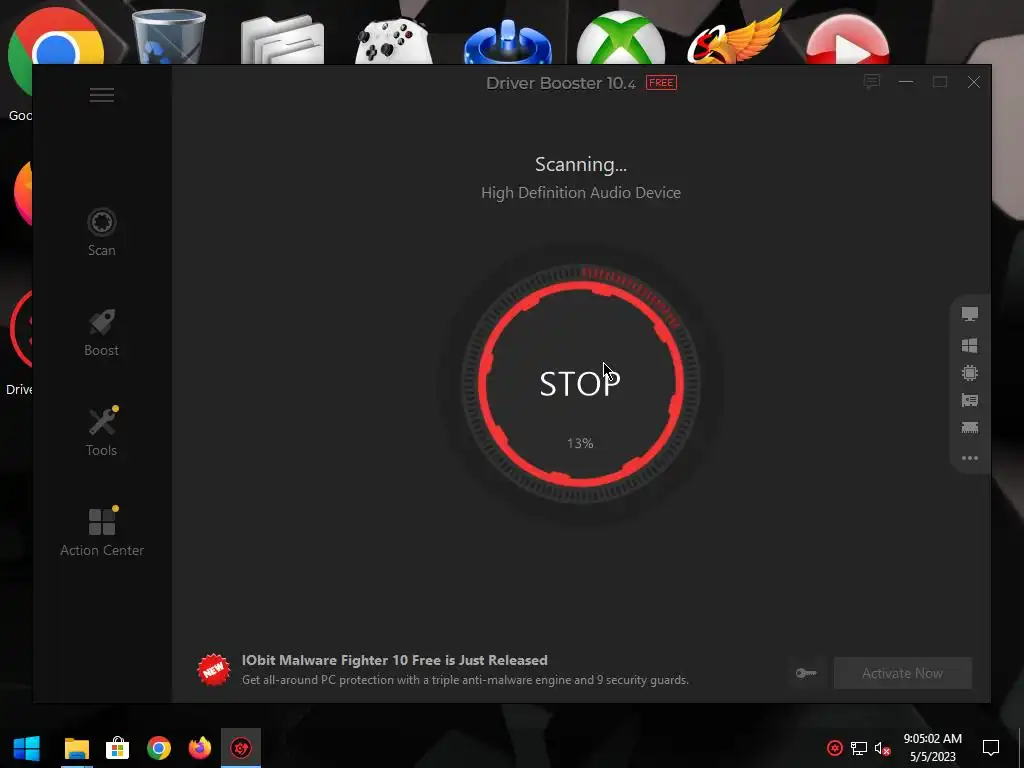Viewport: 1024px width, 768px height.
Task: Open the taskbar clock and date
Action: 933,748
